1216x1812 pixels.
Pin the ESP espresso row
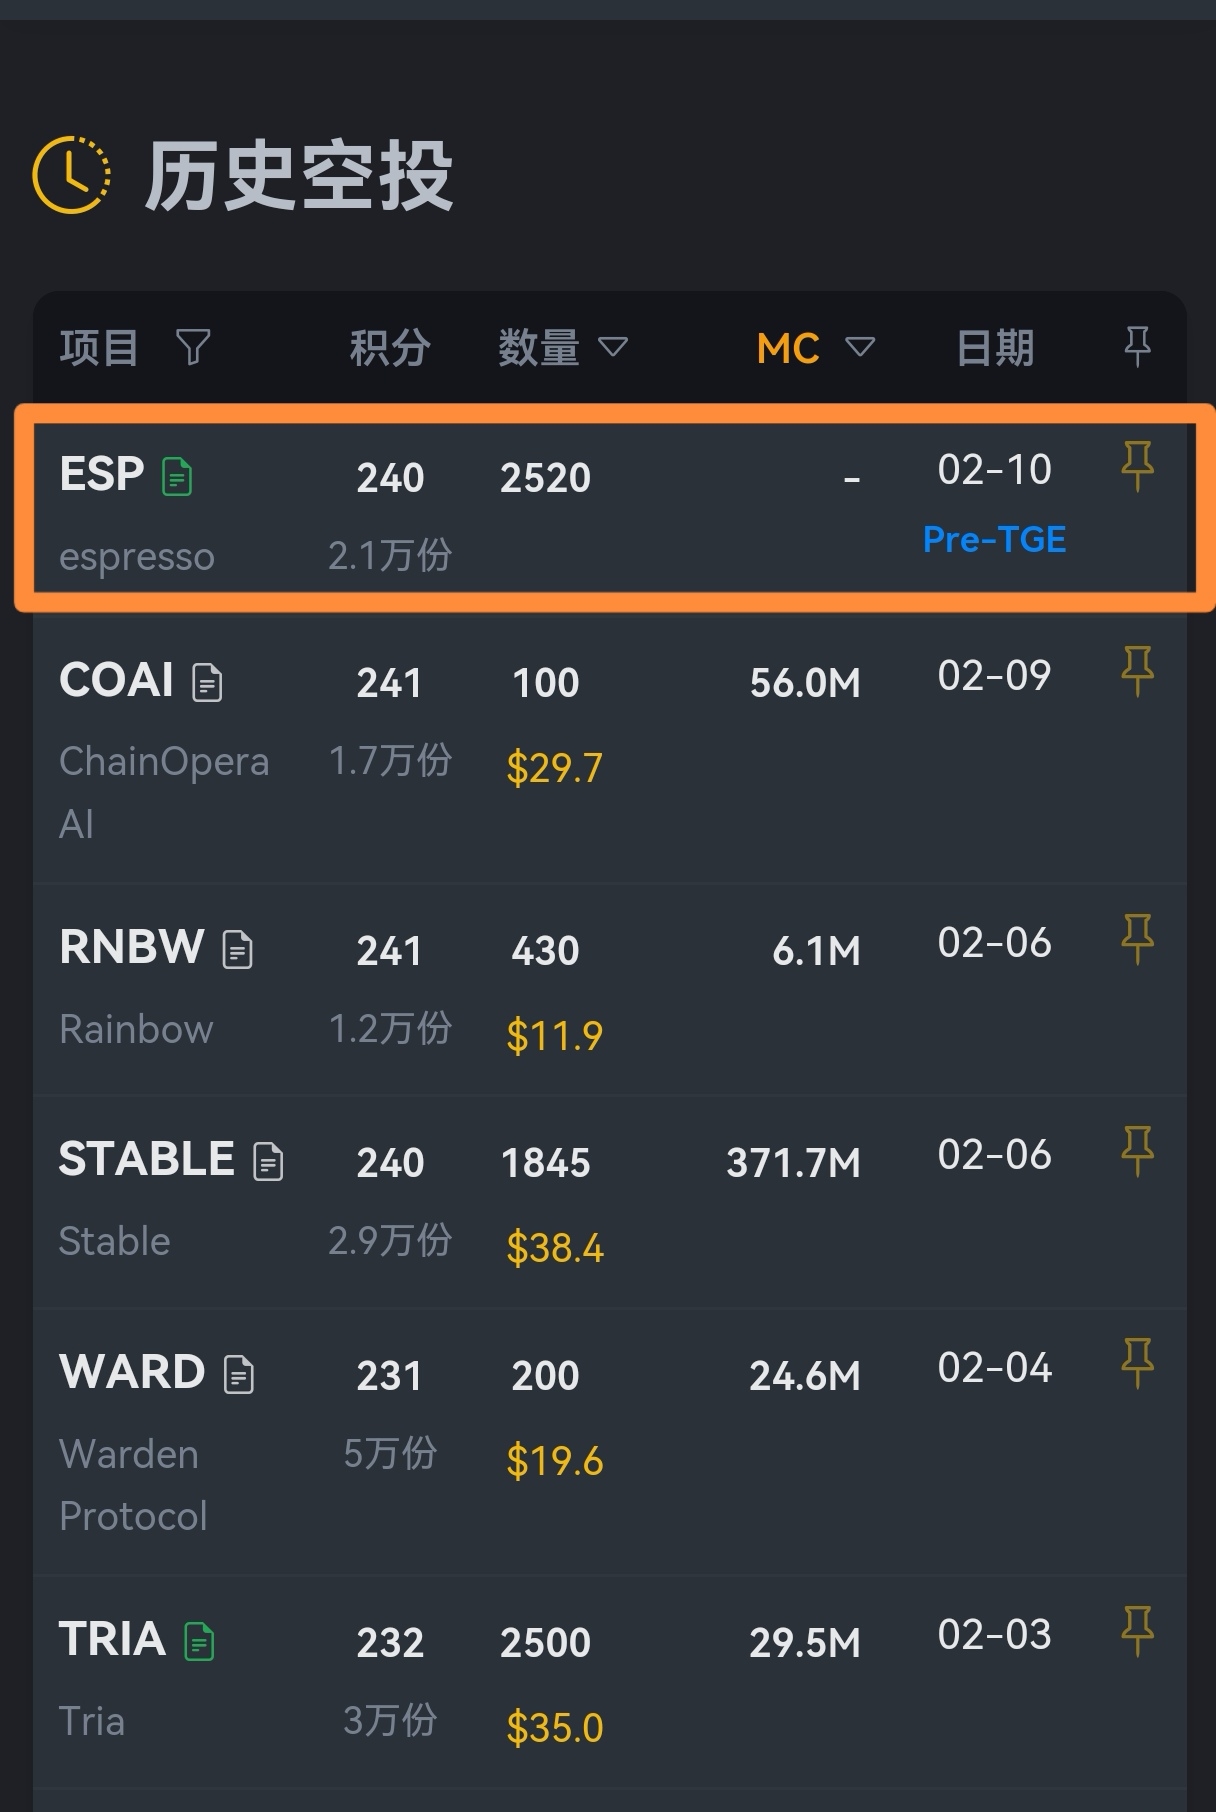pos(1137,466)
